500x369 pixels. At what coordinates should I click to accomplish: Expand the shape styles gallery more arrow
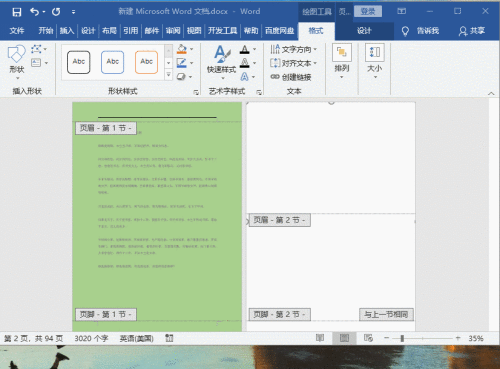pyautogui.click(x=169, y=75)
